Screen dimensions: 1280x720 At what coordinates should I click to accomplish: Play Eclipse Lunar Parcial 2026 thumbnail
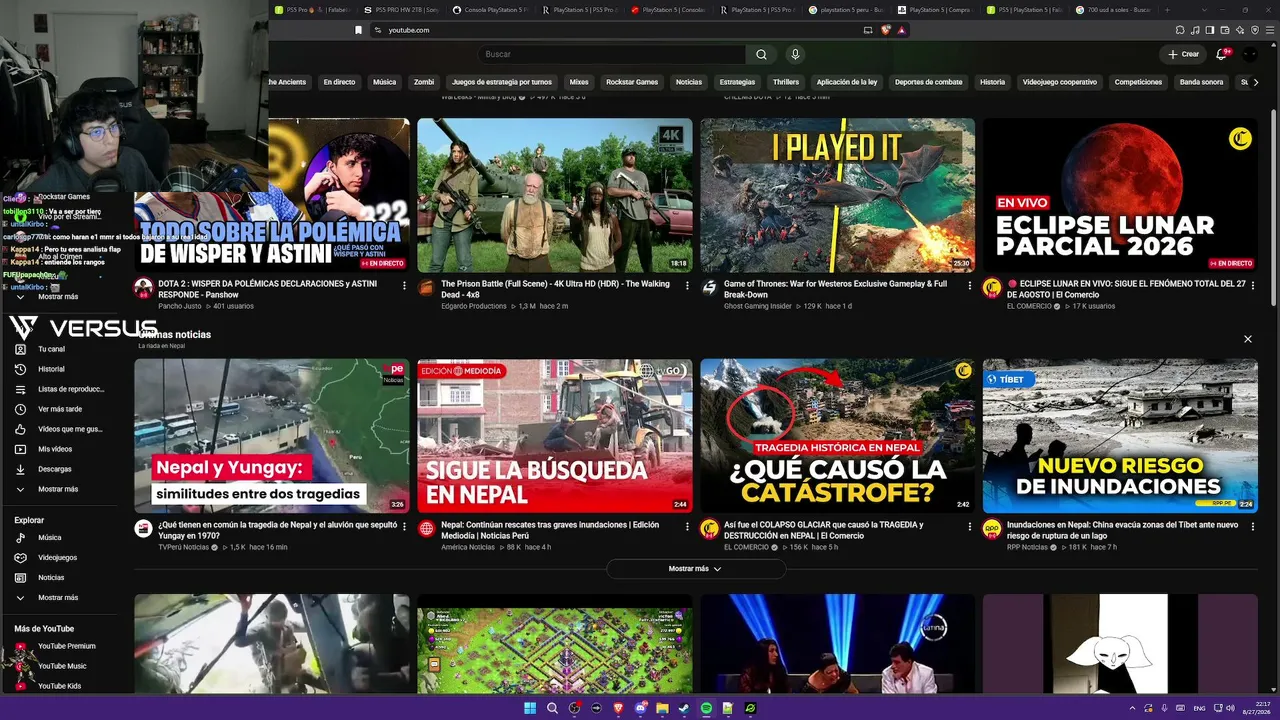coord(1120,195)
